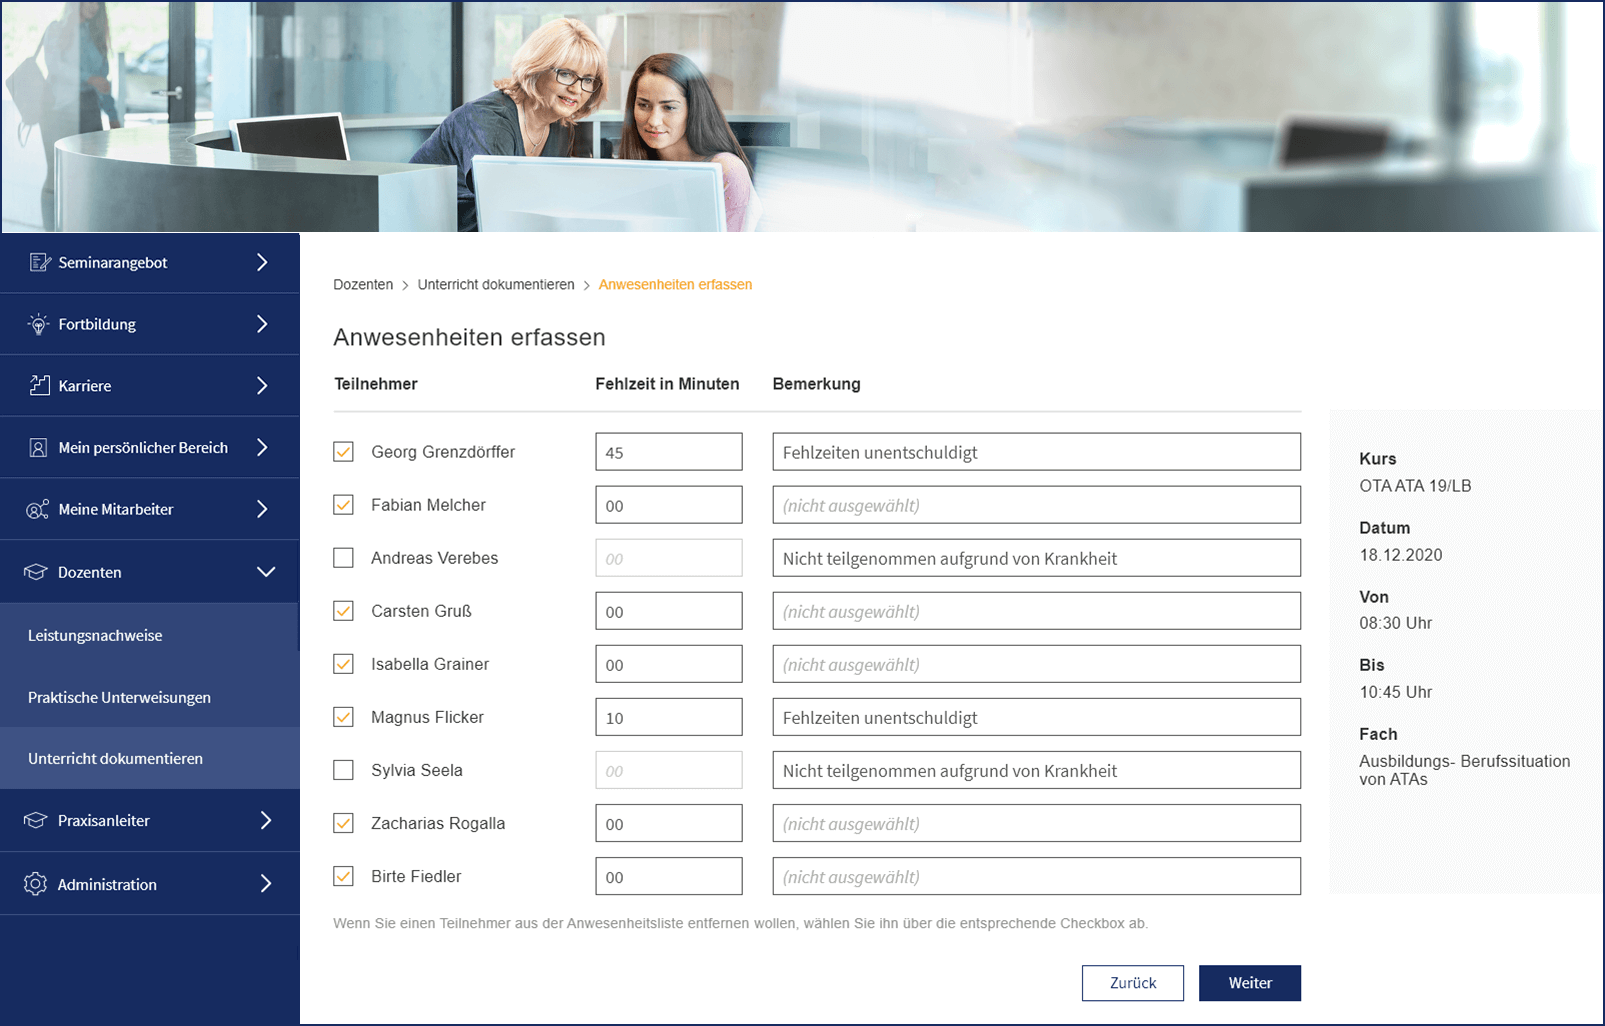
Task: Expand Karriere menu chevron
Action: pos(263,385)
